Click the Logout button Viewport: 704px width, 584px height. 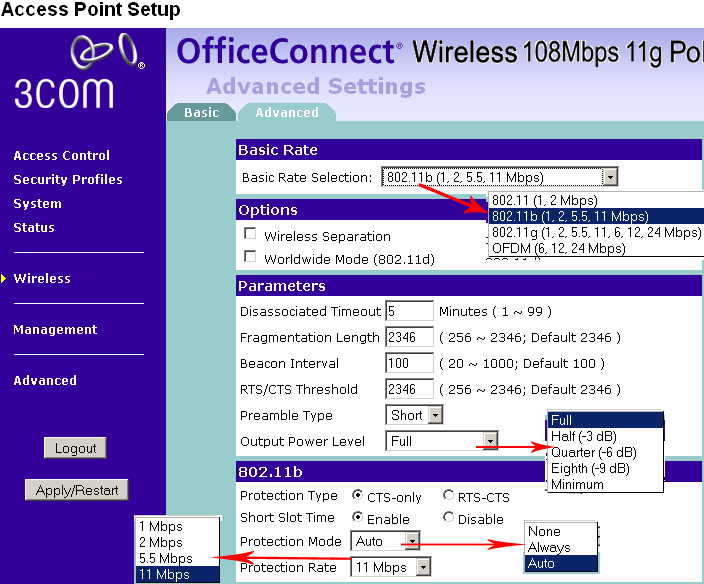point(75,448)
